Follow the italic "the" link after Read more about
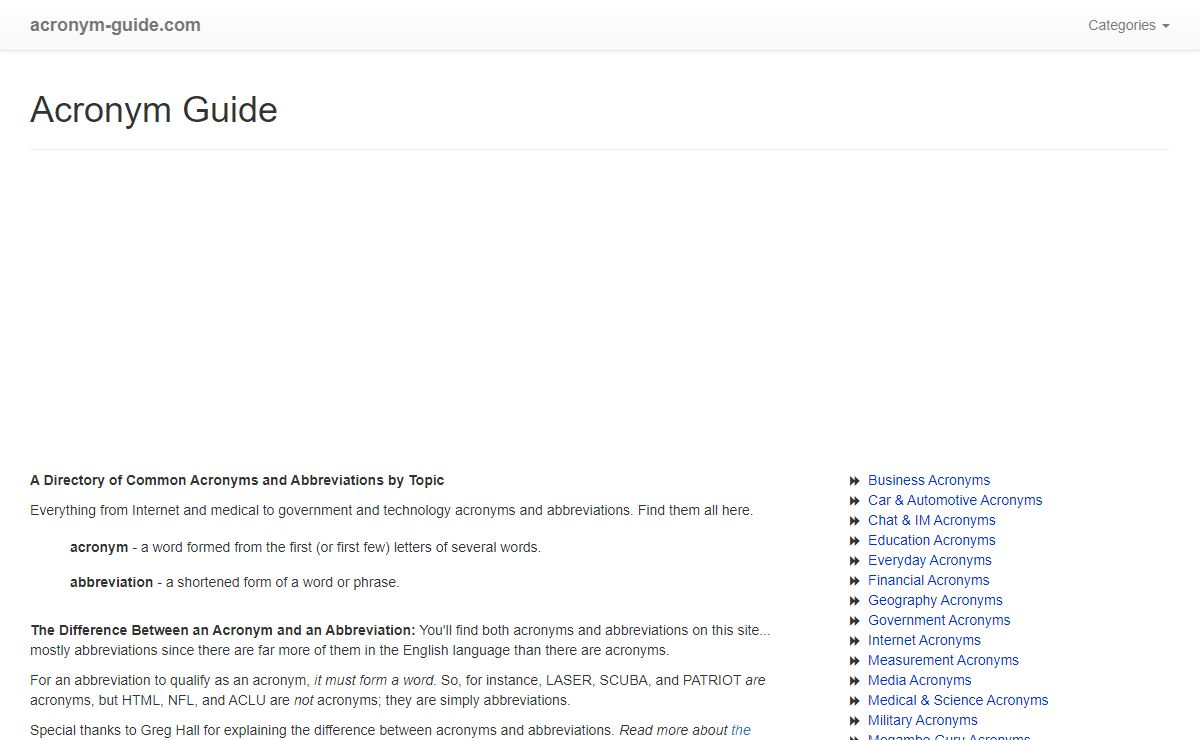Image resolution: width=1200 pixels, height=740 pixels. click(740, 730)
